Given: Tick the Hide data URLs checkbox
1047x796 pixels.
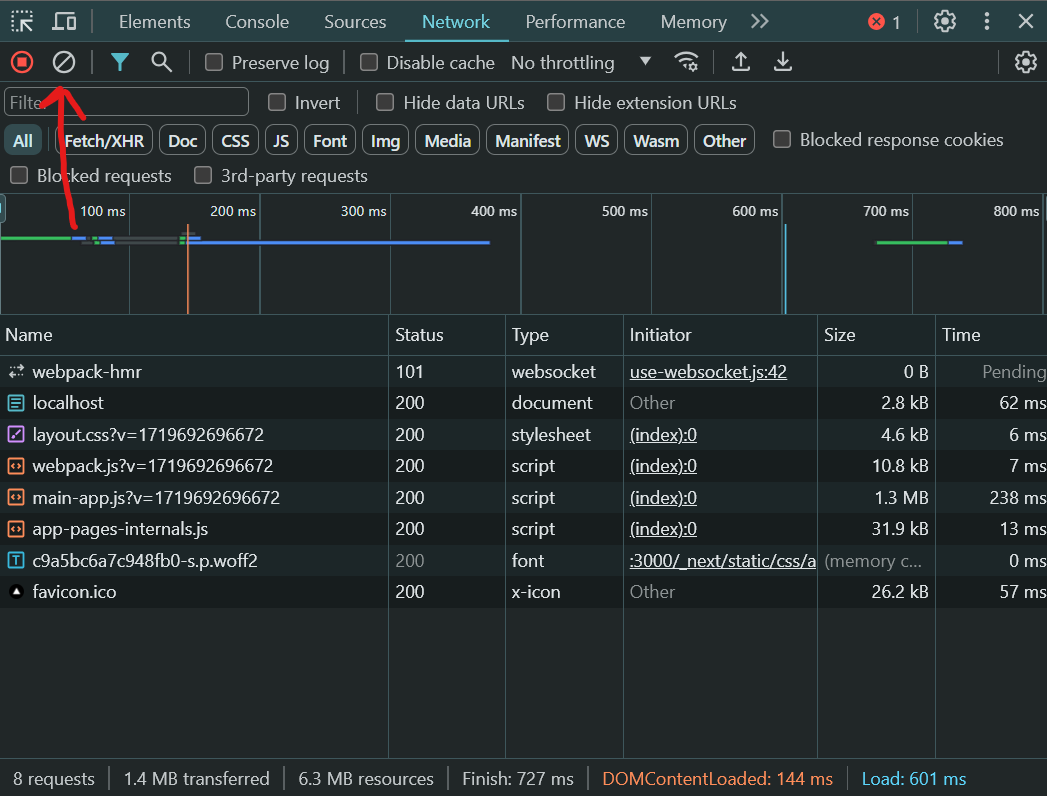Looking at the screenshot, I should tap(385, 102).
